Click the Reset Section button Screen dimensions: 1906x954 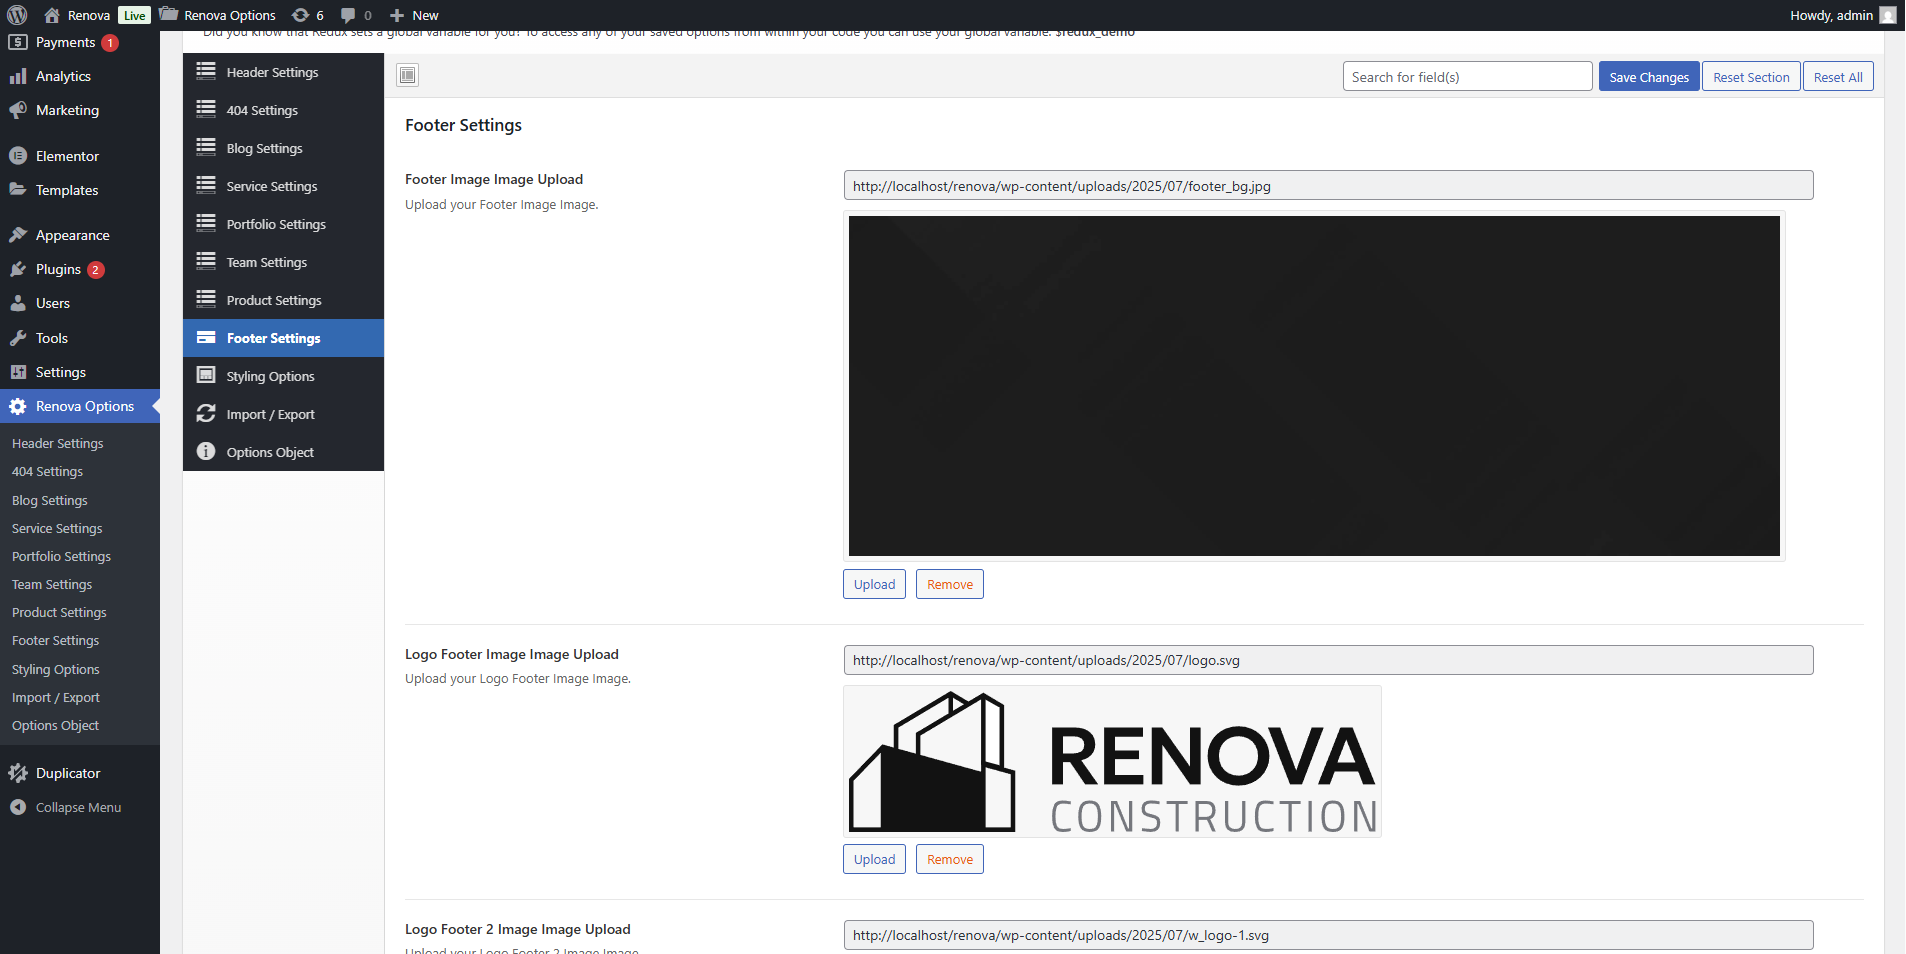(1750, 77)
